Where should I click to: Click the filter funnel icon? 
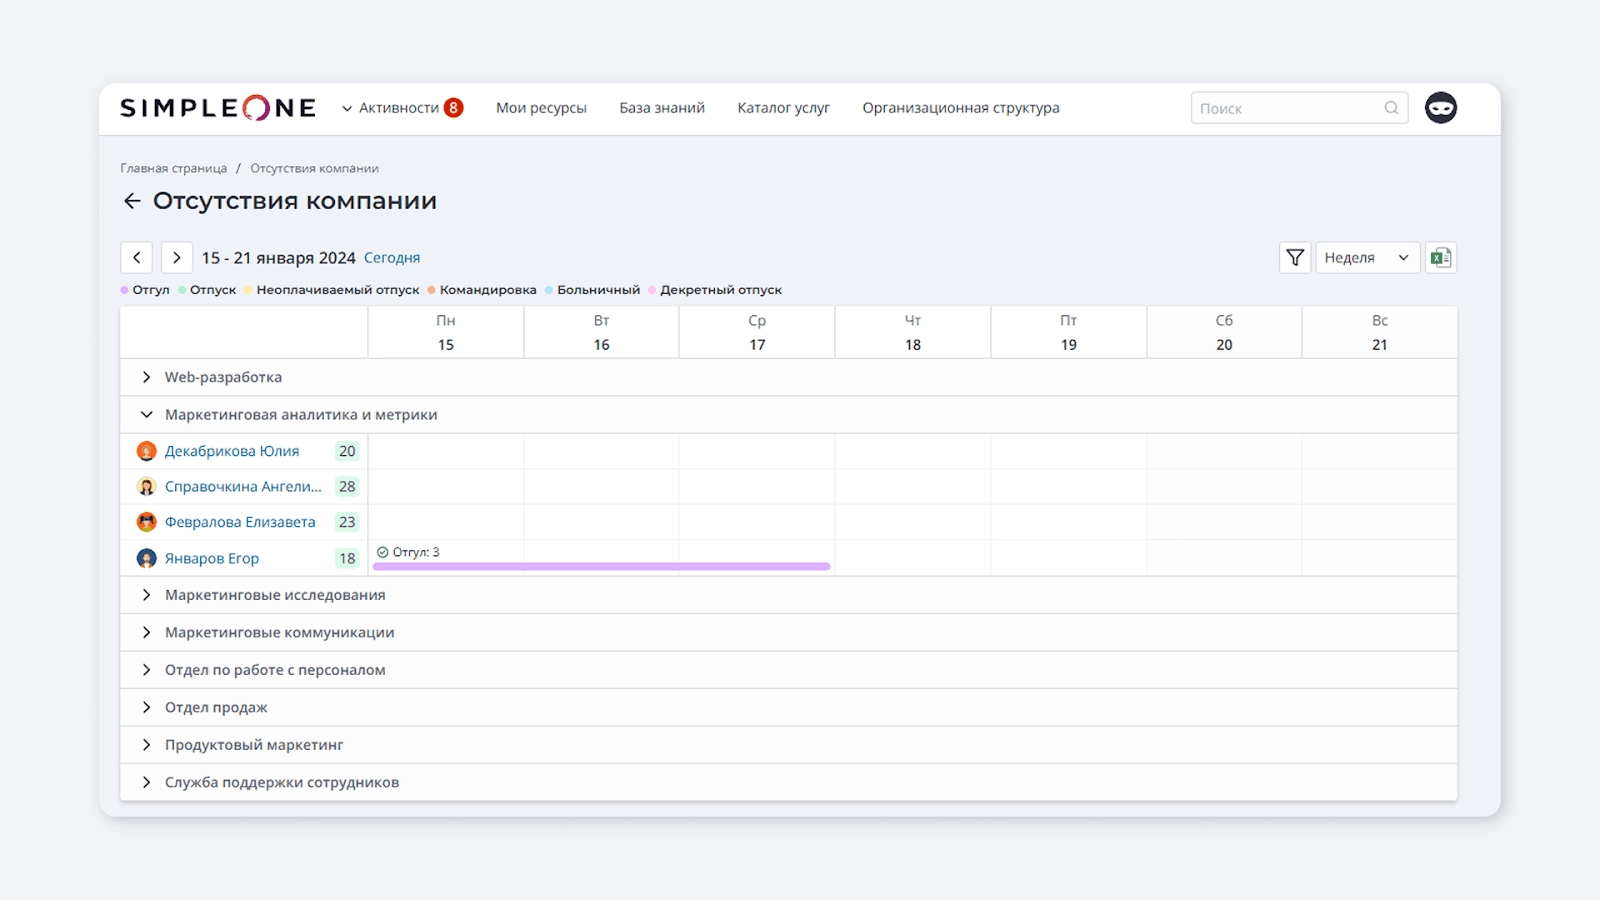click(1294, 258)
